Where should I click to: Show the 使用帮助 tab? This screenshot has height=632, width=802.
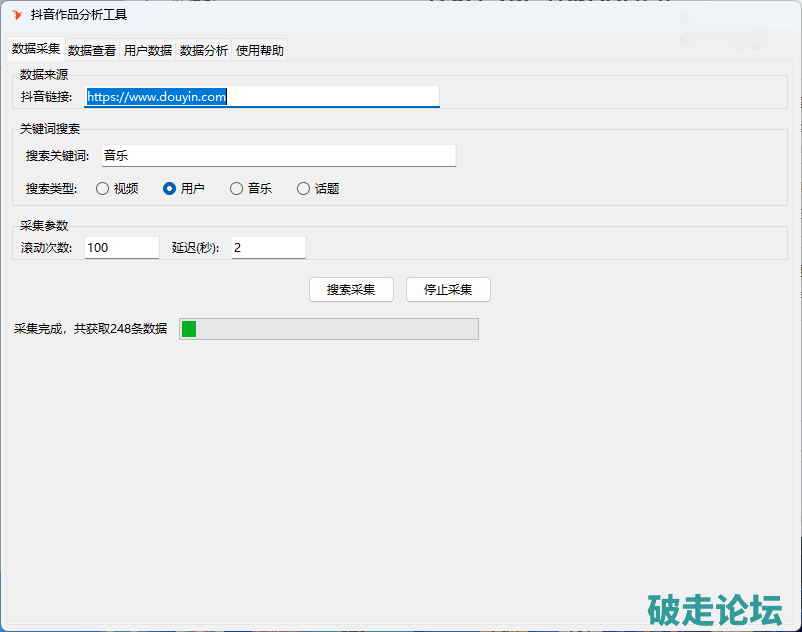260,50
